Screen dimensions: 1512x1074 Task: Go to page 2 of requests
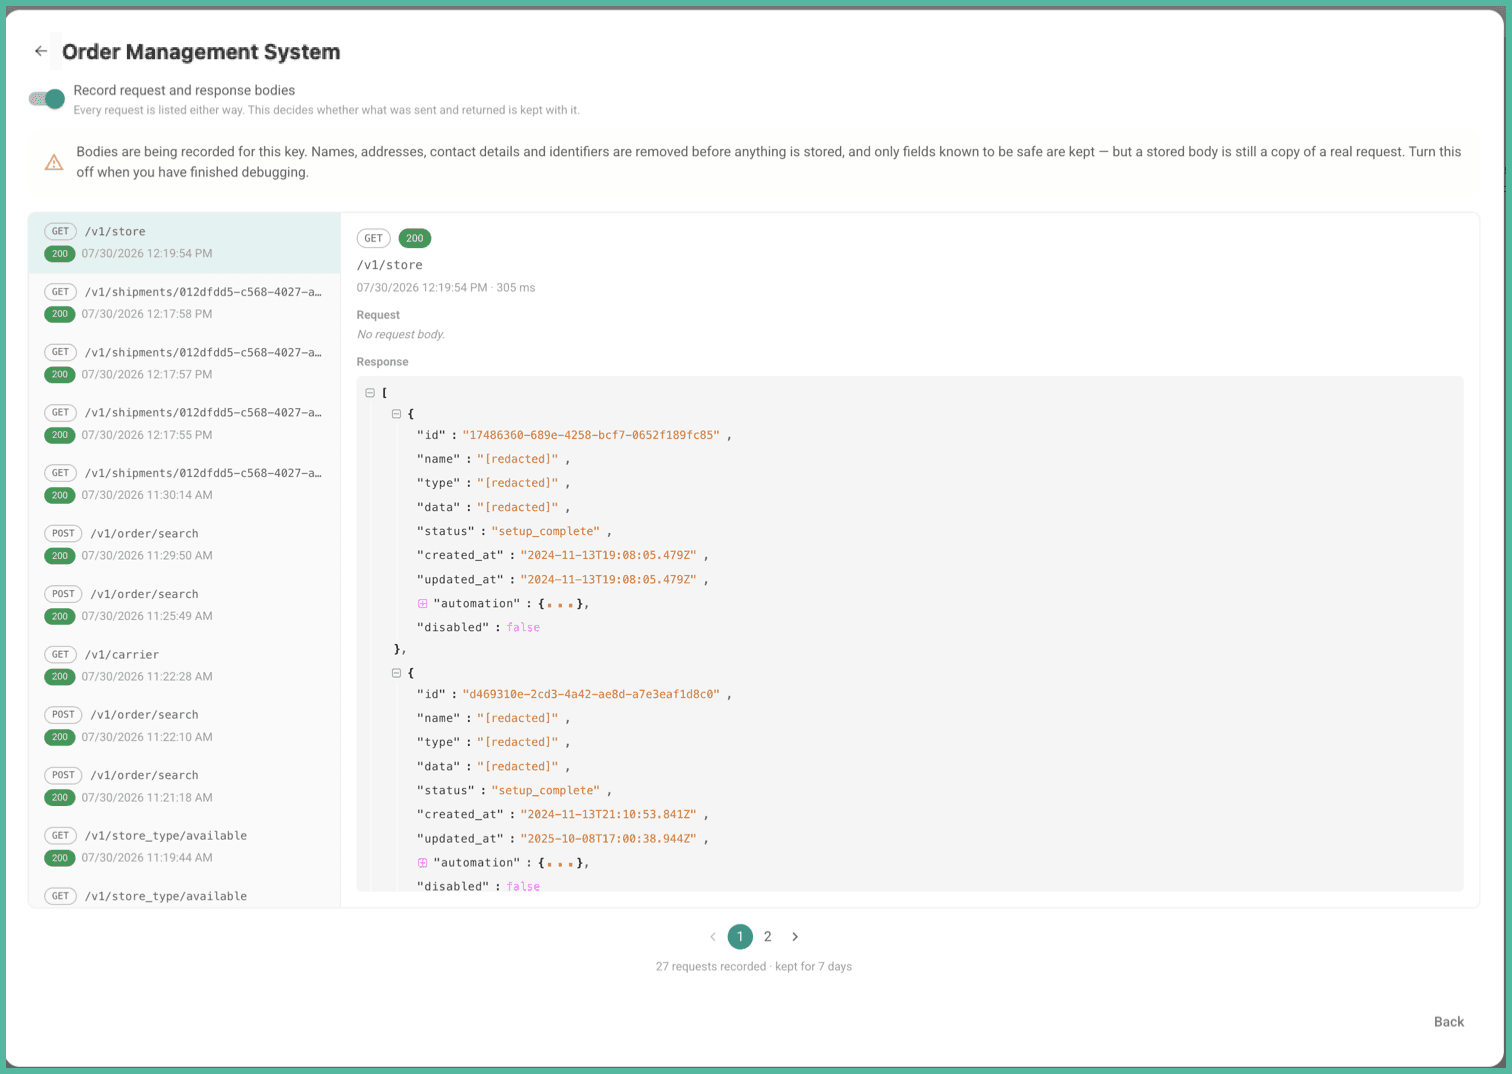click(x=768, y=937)
